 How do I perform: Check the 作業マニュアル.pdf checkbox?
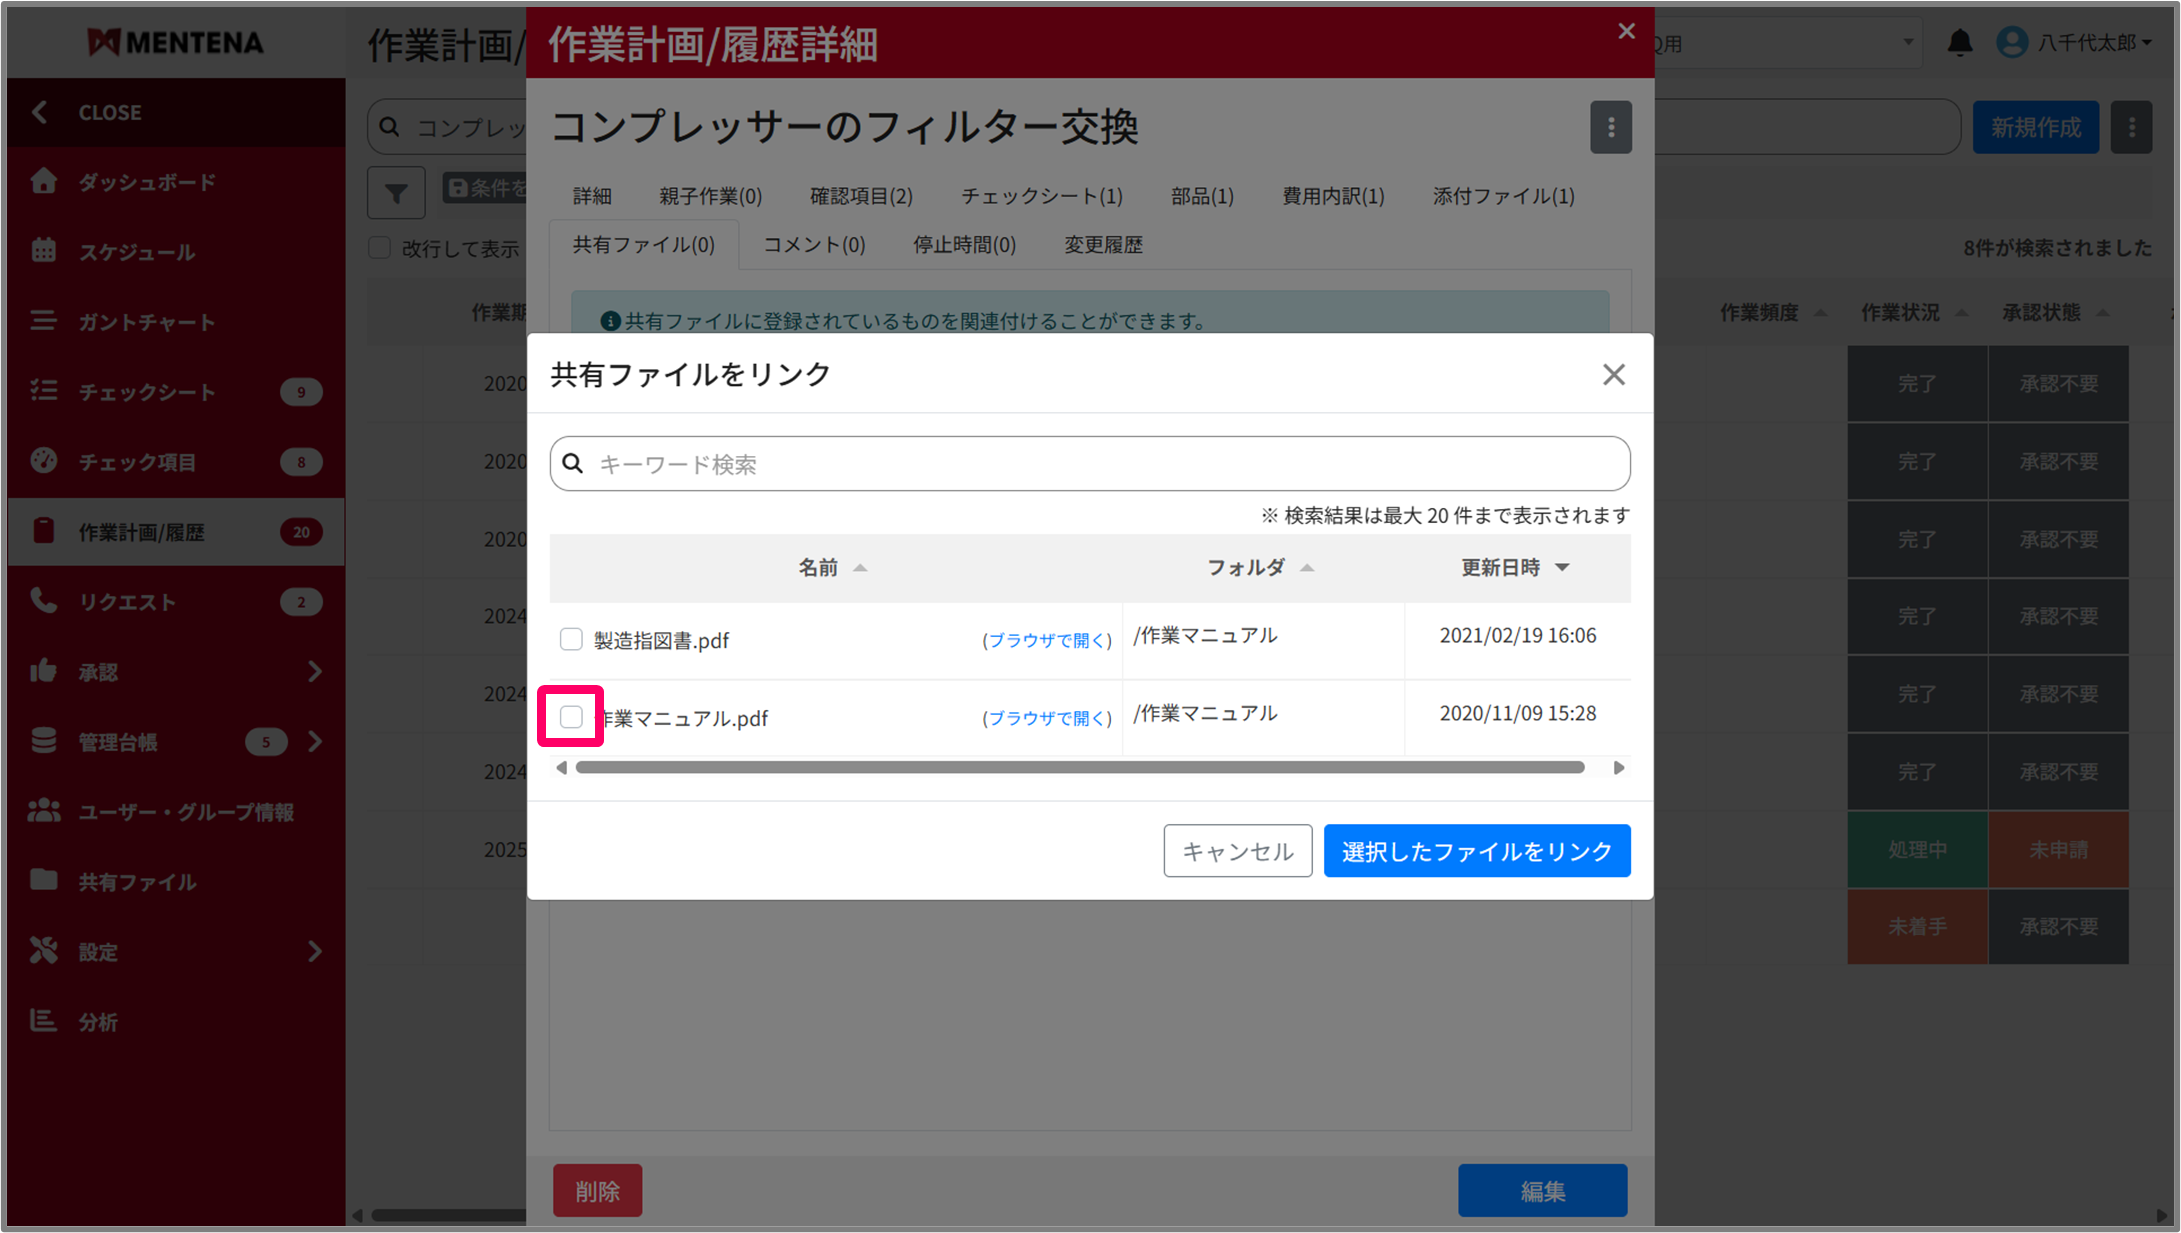(571, 717)
